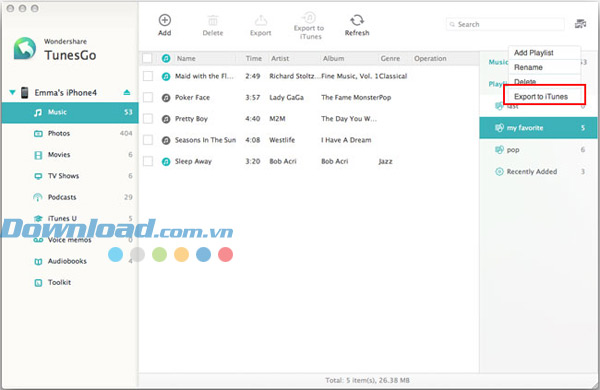Choose Add Playlist from the context menu
This screenshot has height=390, width=600.
(545, 53)
